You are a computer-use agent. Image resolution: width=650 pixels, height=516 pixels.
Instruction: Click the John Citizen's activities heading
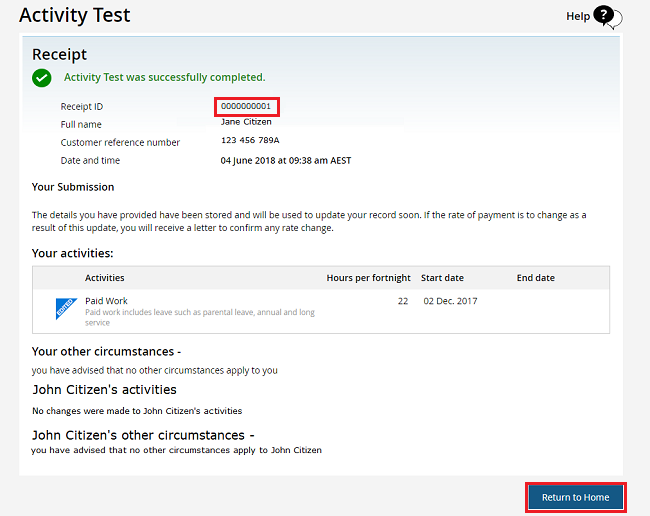(x=104, y=390)
